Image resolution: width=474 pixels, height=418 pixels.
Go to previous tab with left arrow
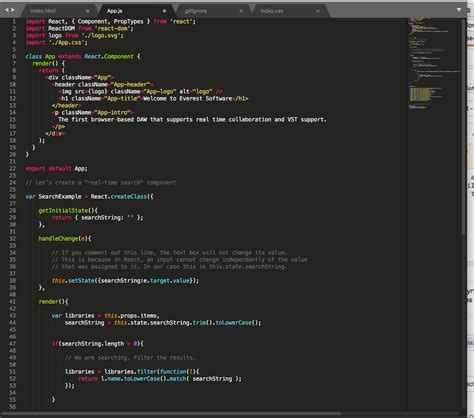(x=6, y=10)
